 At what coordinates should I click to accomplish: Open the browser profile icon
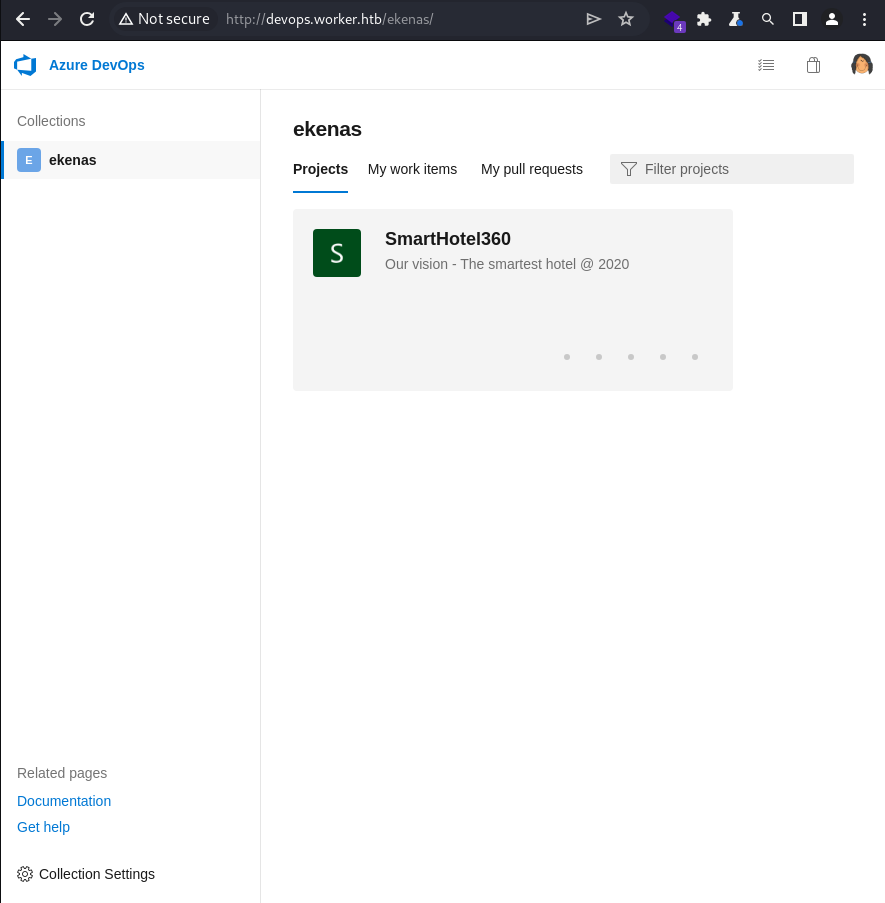click(x=831, y=20)
